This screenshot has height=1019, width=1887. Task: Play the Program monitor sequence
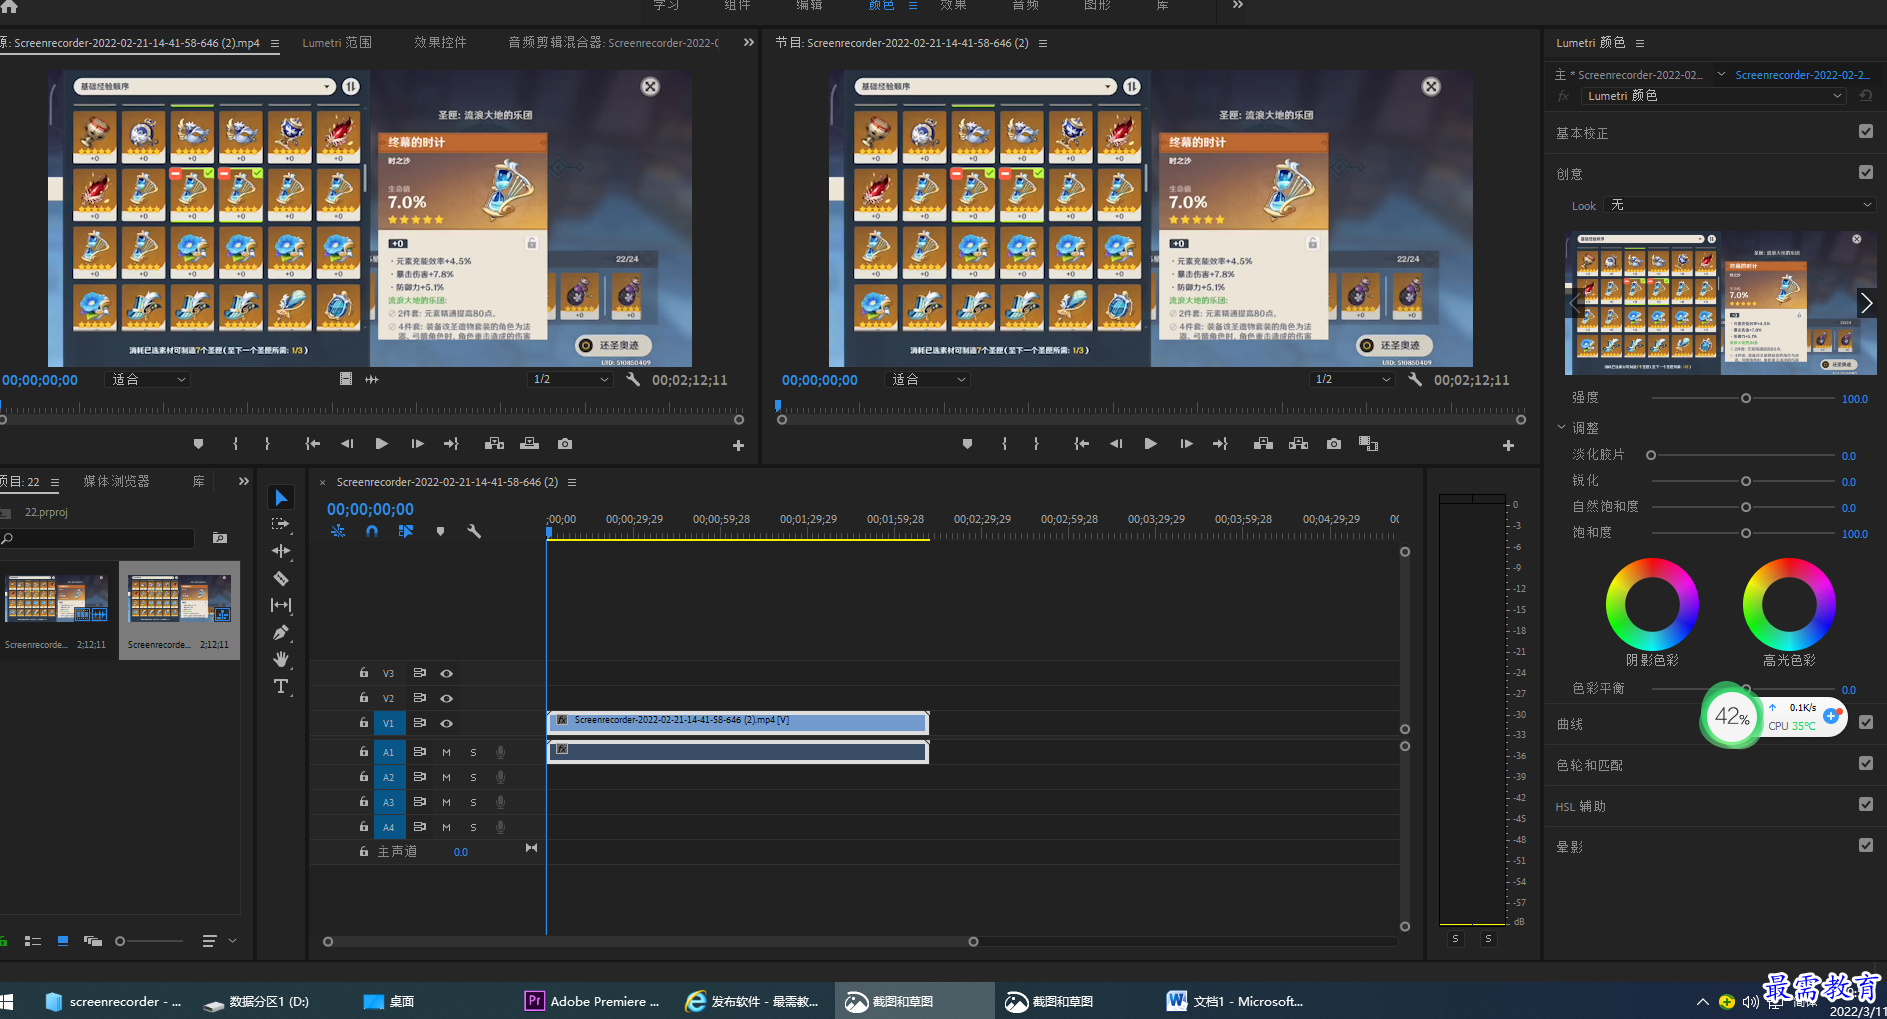coord(1150,444)
